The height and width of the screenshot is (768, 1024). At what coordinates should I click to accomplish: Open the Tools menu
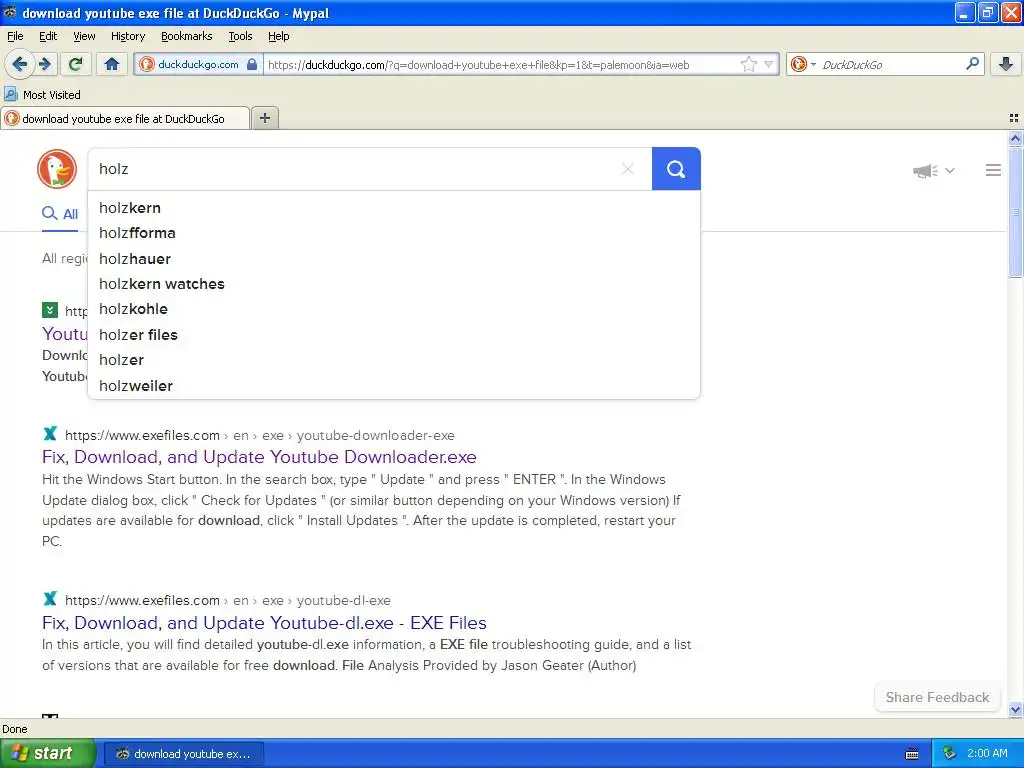pos(240,36)
